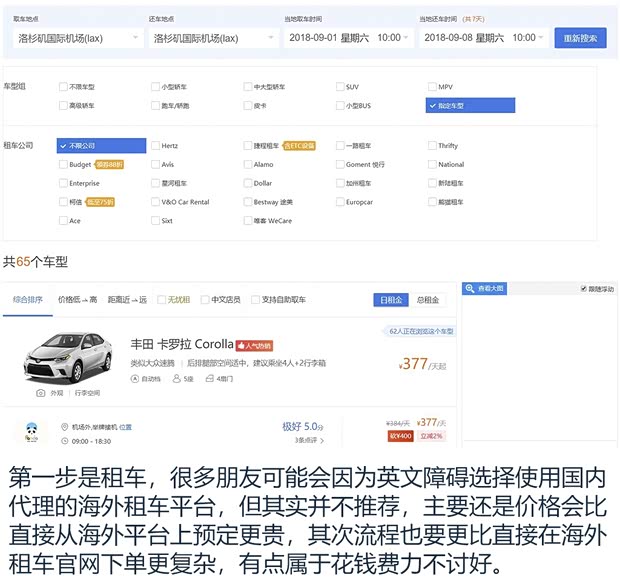Tick the Europcar checkbox
The height and width of the screenshot is (581, 620).
click(x=340, y=202)
